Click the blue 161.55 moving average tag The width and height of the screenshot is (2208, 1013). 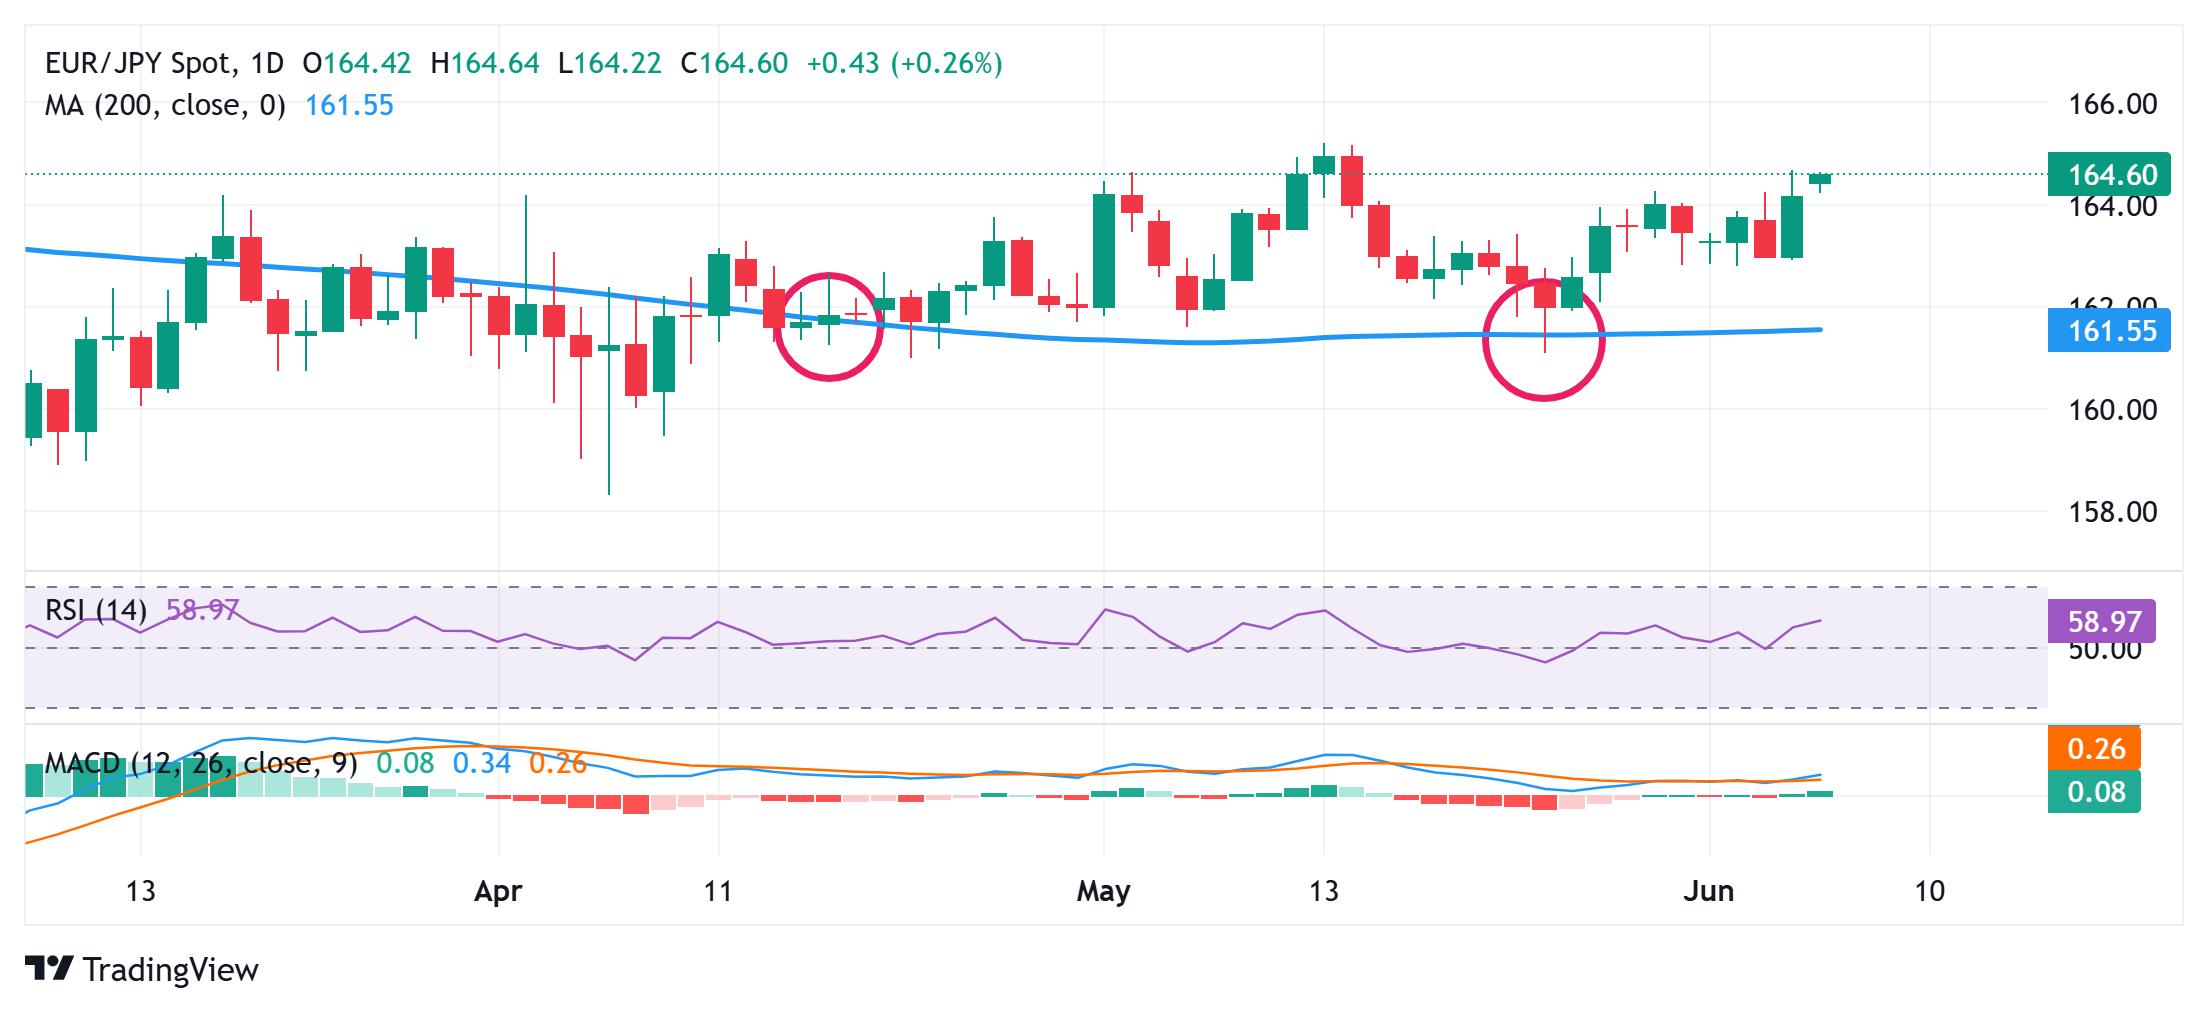pos(2110,331)
